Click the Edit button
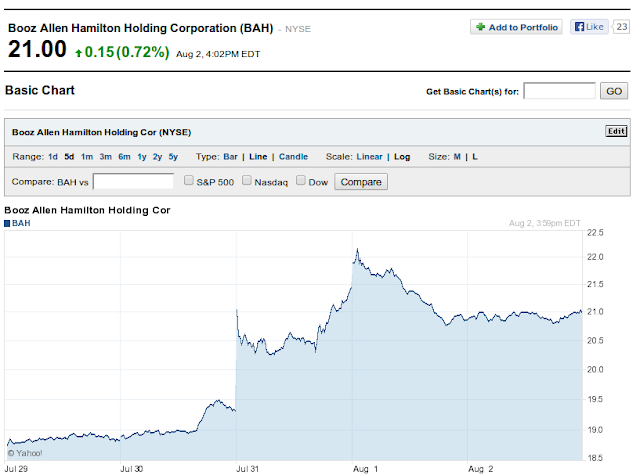This screenshot has height=475, width=640. pyautogui.click(x=616, y=131)
